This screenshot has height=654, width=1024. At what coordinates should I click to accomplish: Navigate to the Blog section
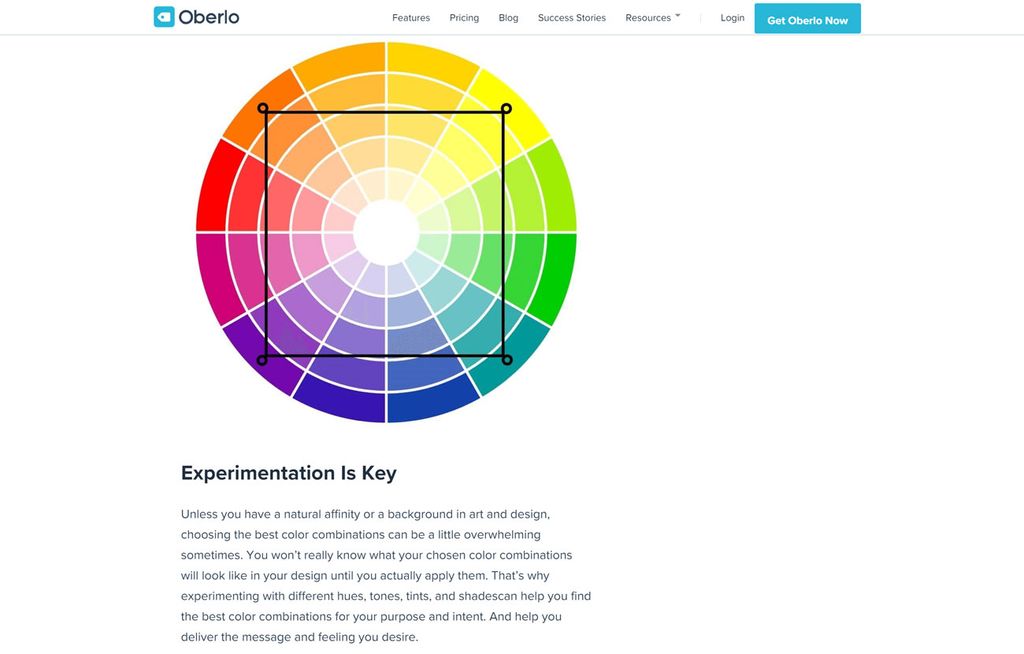click(508, 17)
